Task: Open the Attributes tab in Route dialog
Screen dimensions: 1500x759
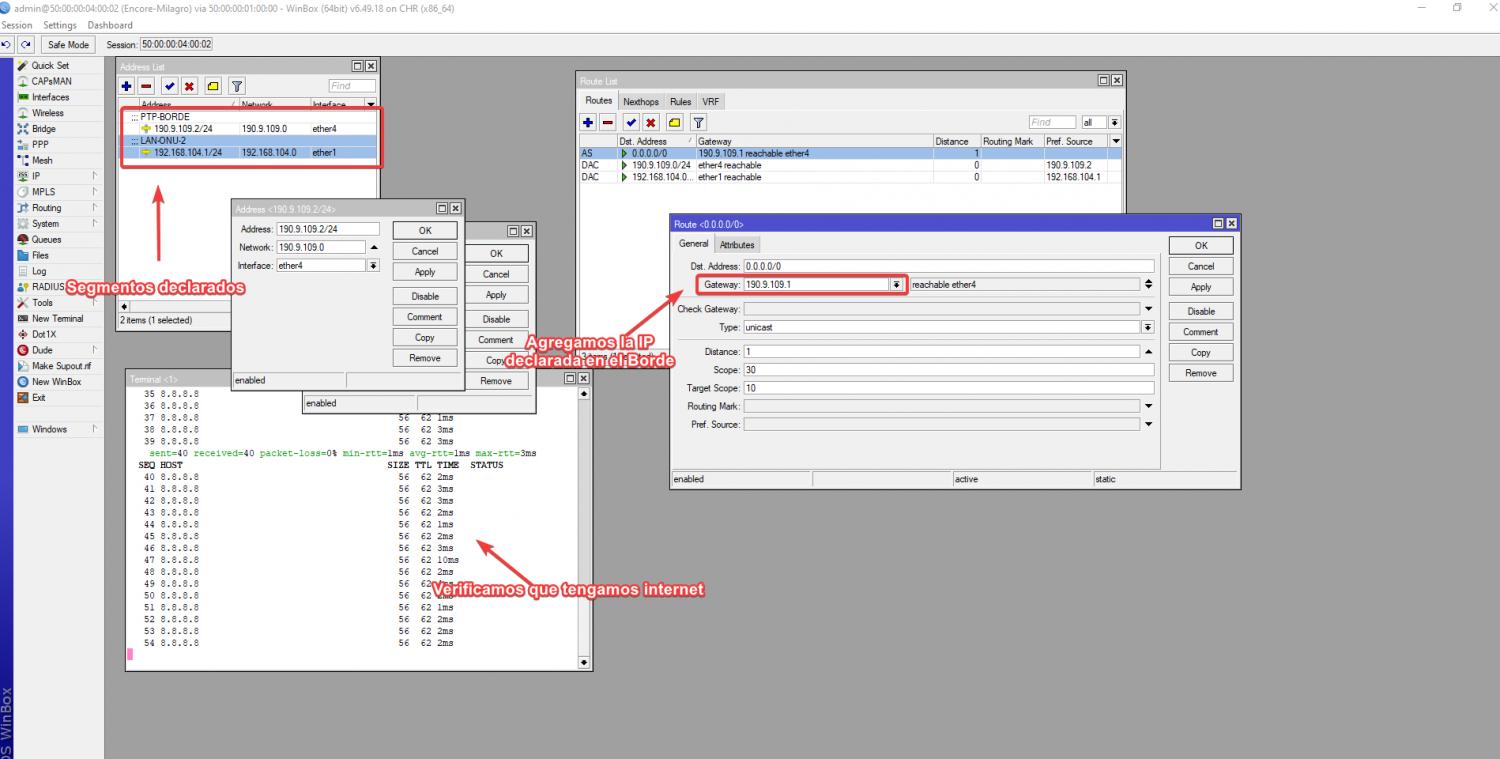Action: click(x=738, y=245)
